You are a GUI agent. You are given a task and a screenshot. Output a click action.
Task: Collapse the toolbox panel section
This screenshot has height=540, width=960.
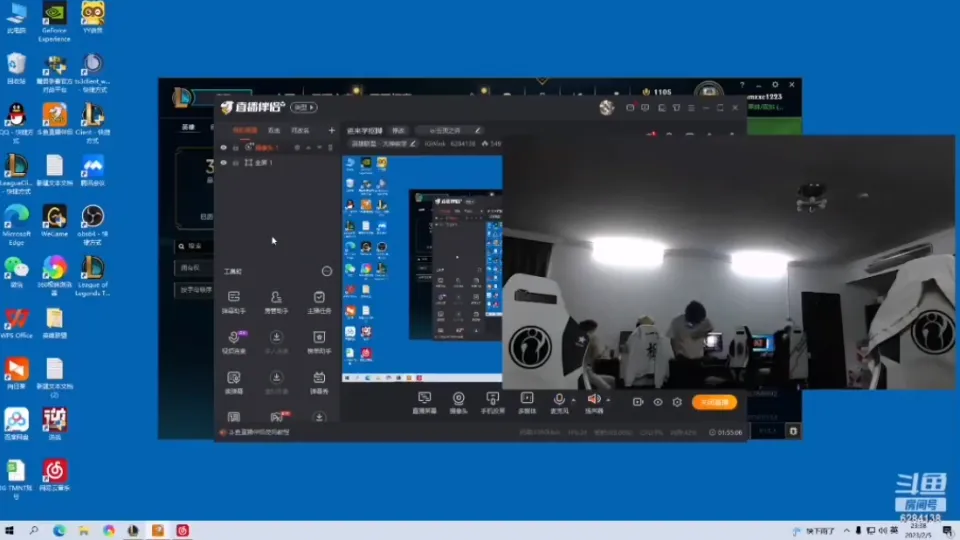tap(326, 271)
